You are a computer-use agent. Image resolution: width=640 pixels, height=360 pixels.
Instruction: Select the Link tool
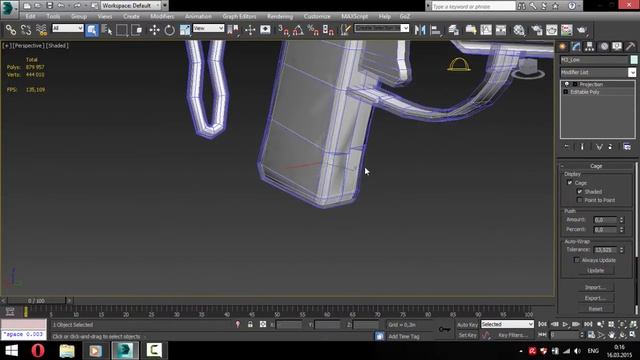click(x=11, y=30)
